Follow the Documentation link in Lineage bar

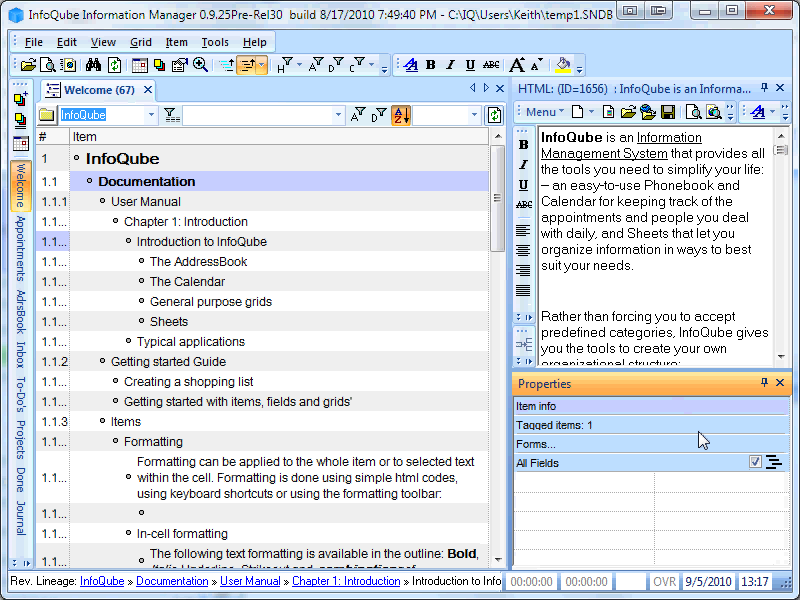[x=172, y=581]
